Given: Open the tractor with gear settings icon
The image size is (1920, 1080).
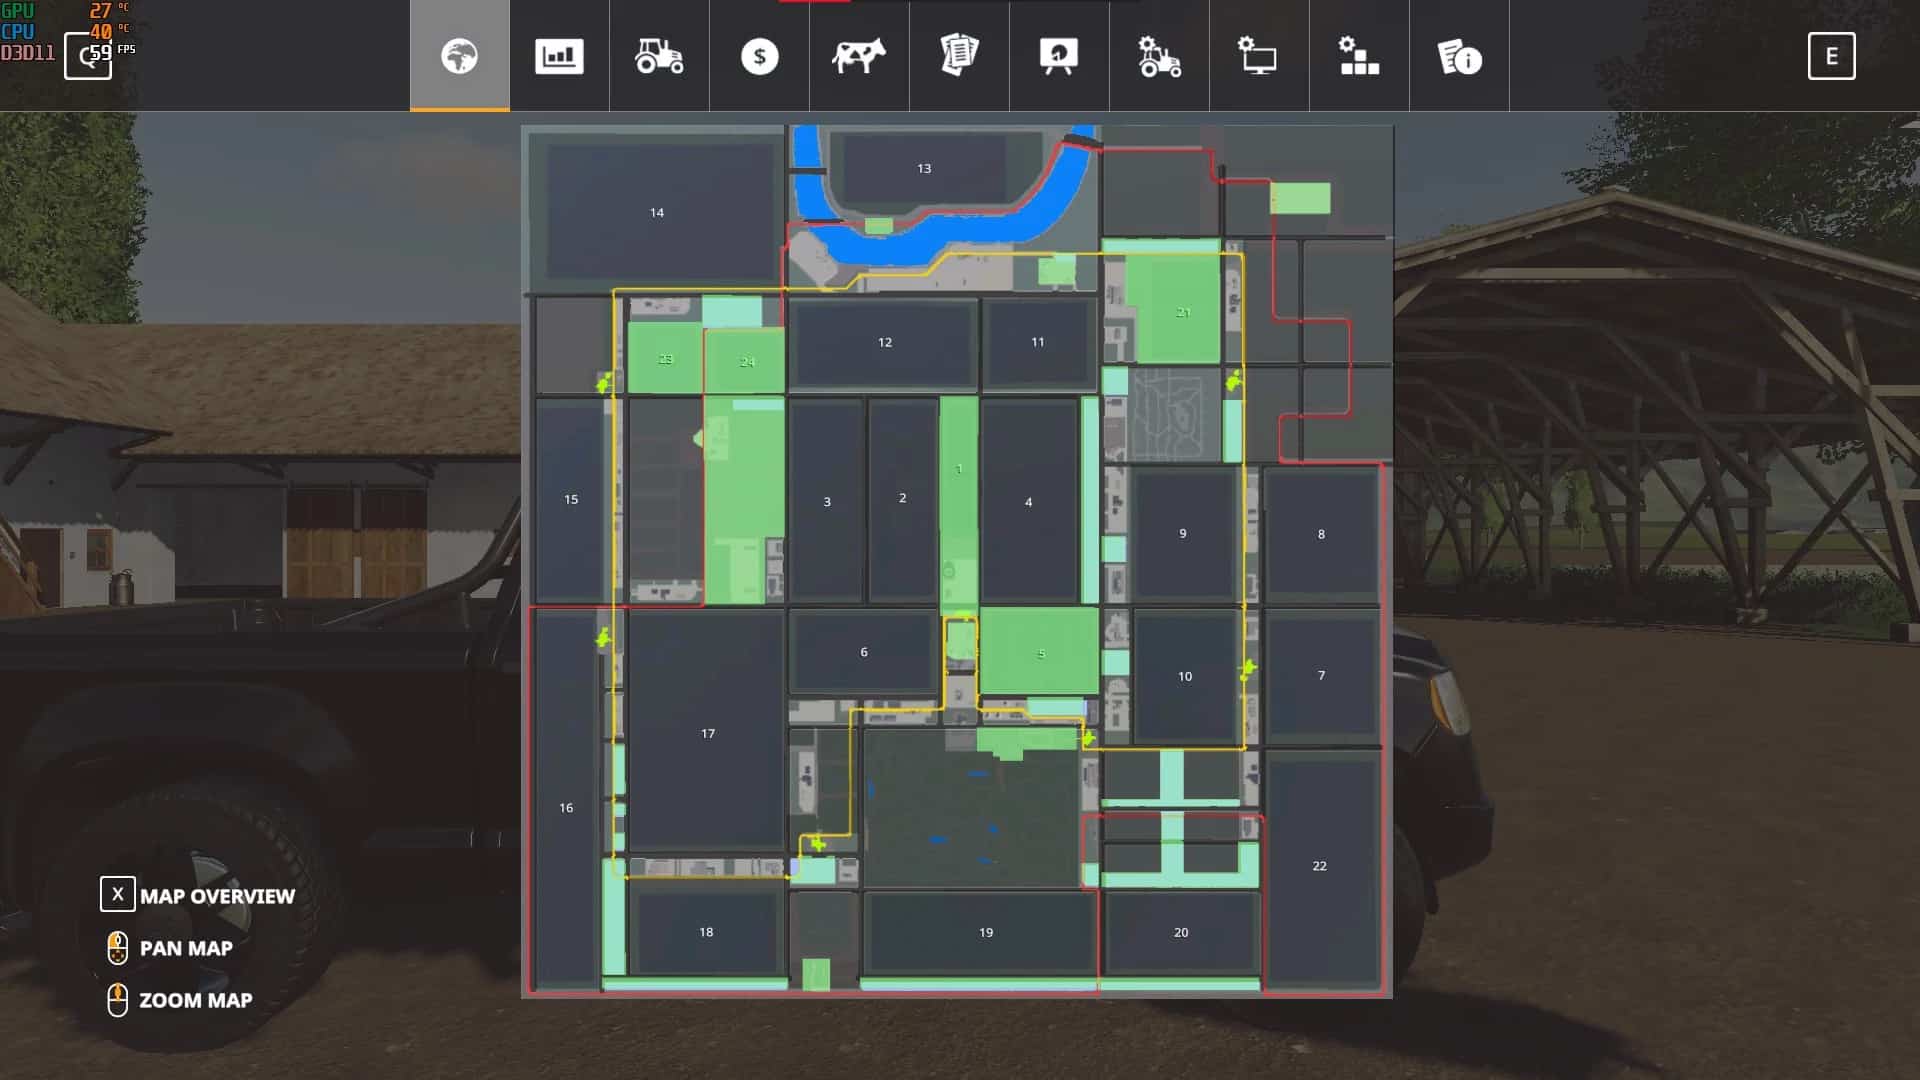Looking at the screenshot, I should point(1159,56).
